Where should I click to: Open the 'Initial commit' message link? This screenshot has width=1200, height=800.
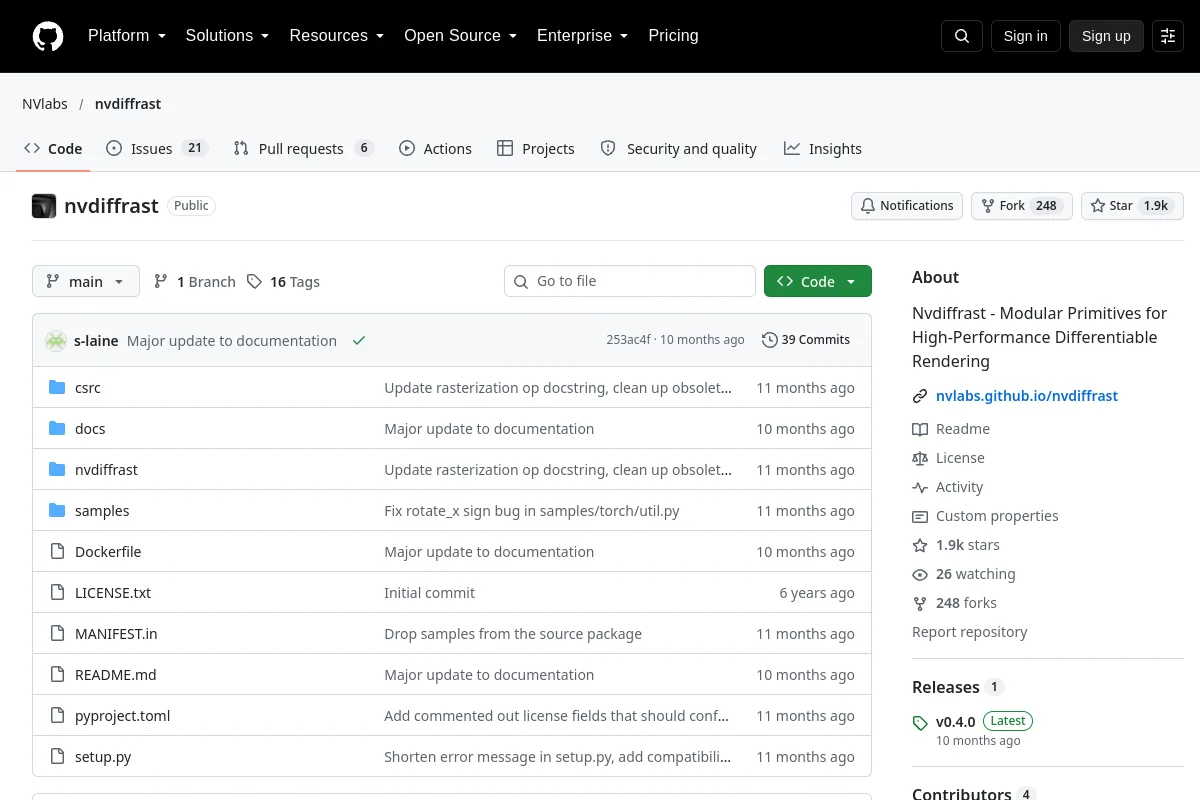(430, 593)
